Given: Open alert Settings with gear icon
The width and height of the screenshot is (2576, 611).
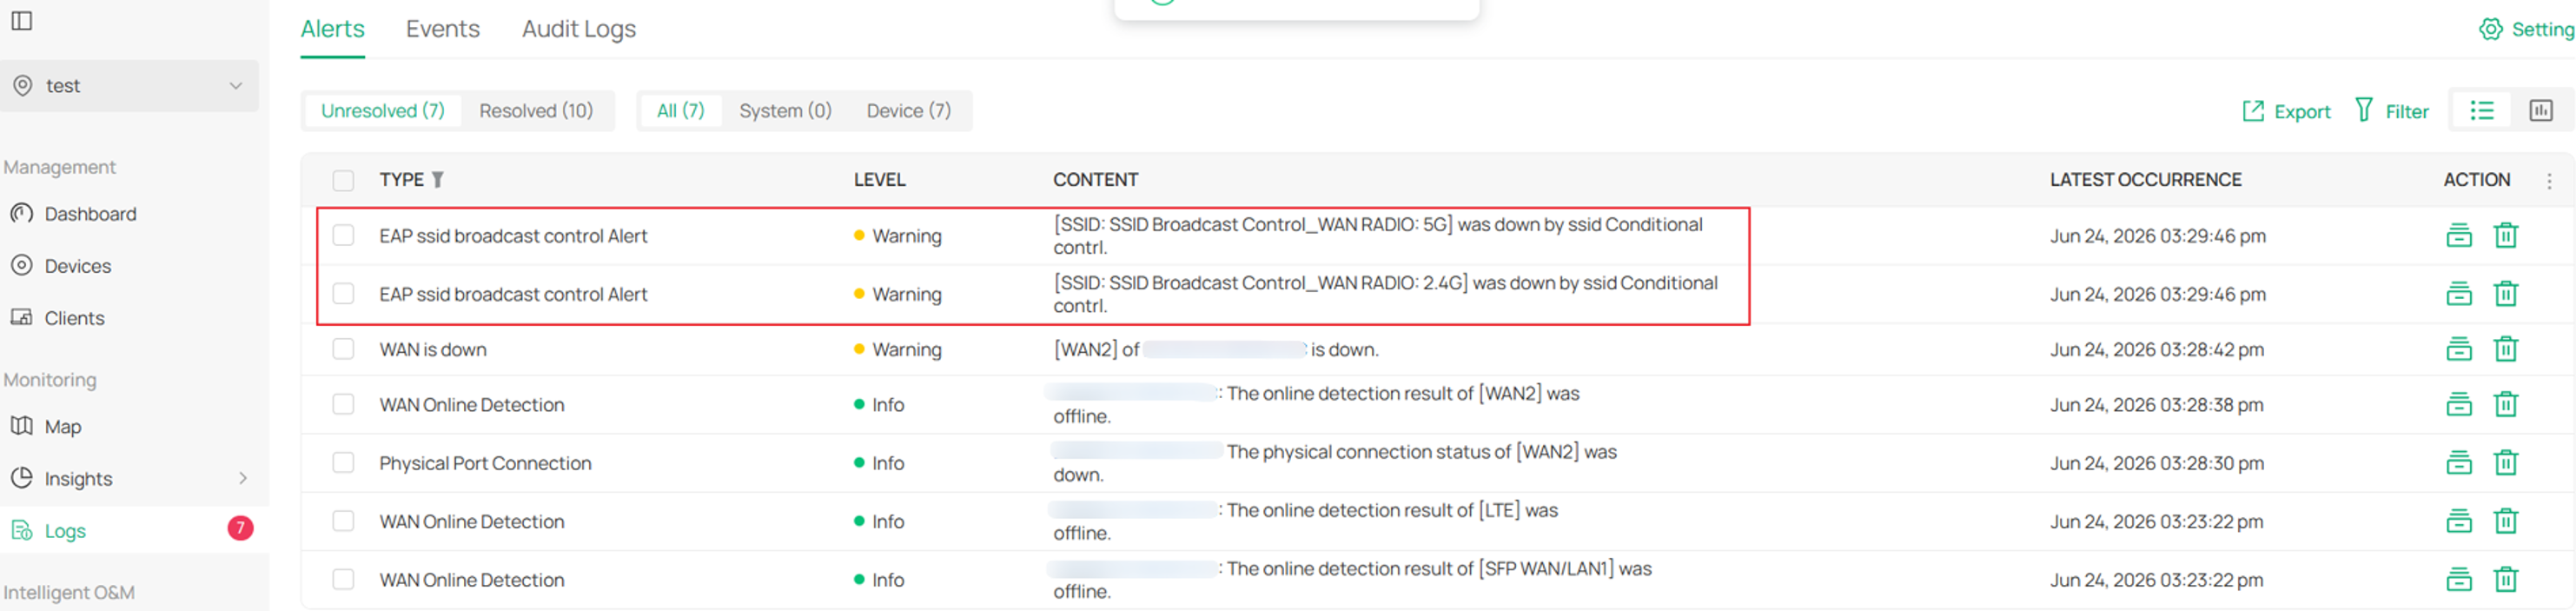Looking at the screenshot, I should pos(2526,29).
